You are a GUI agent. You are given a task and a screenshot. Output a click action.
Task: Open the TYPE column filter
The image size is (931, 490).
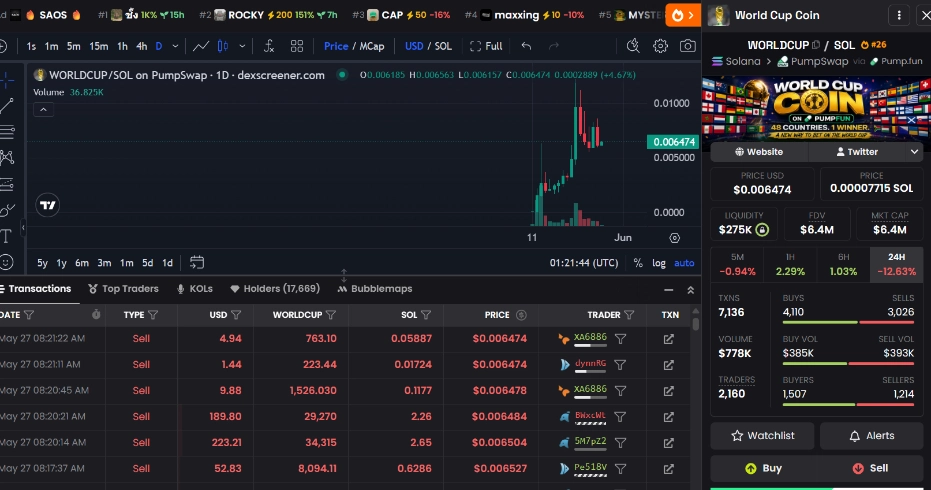(153, 315)
